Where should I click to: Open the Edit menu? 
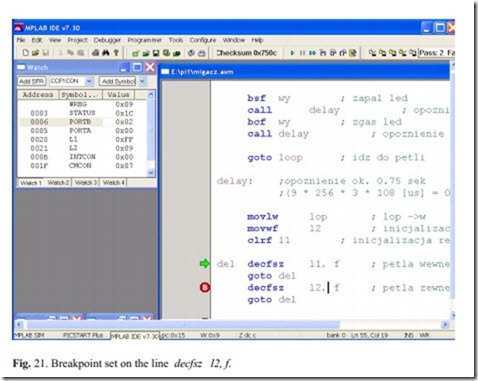37,40
